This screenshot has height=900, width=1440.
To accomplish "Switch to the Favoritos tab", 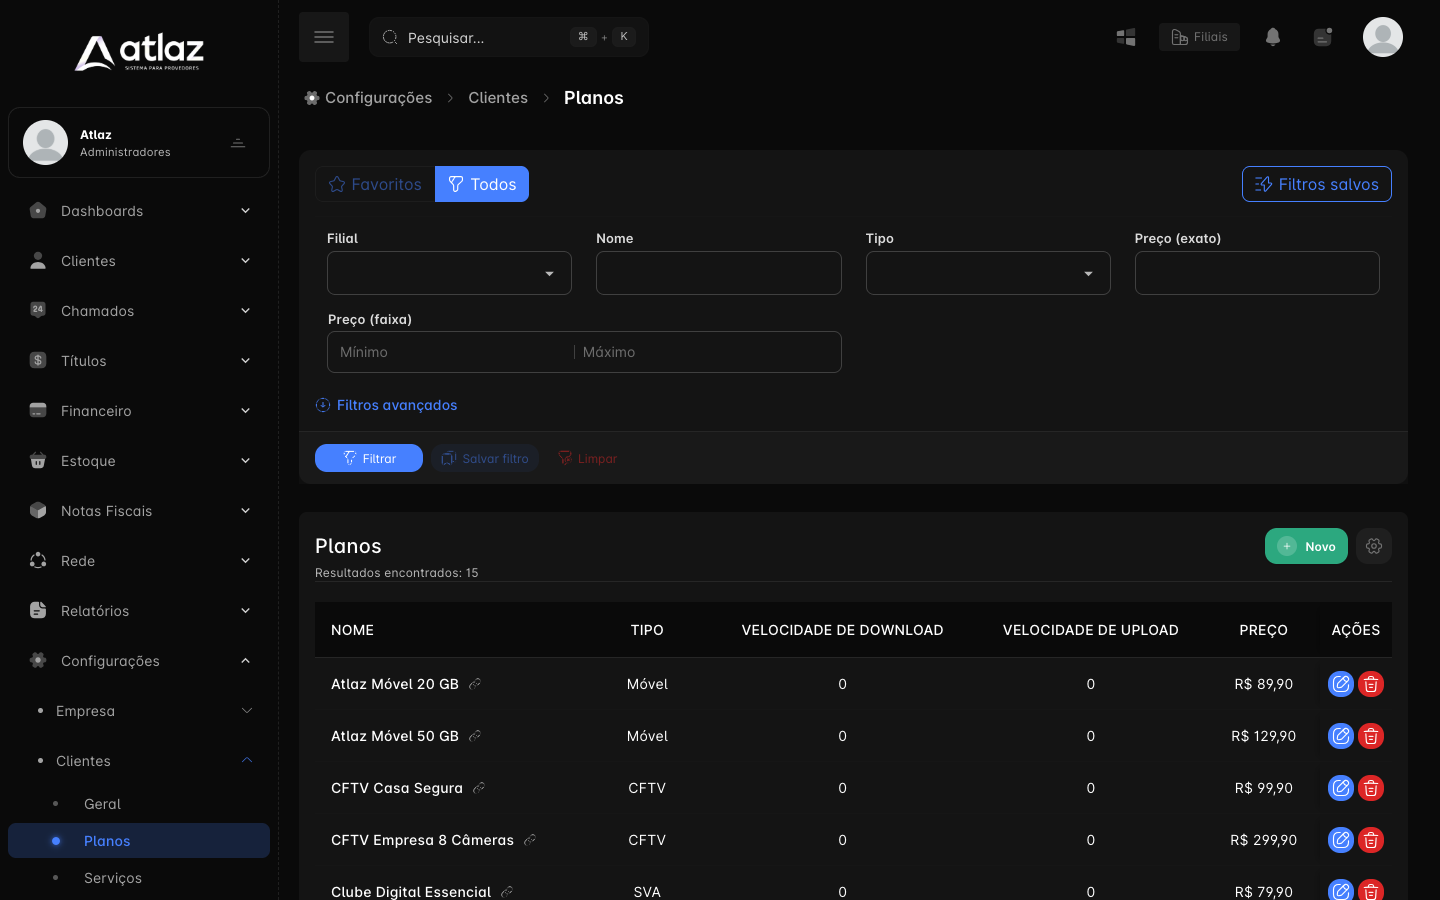I will (x=375, y=184).
